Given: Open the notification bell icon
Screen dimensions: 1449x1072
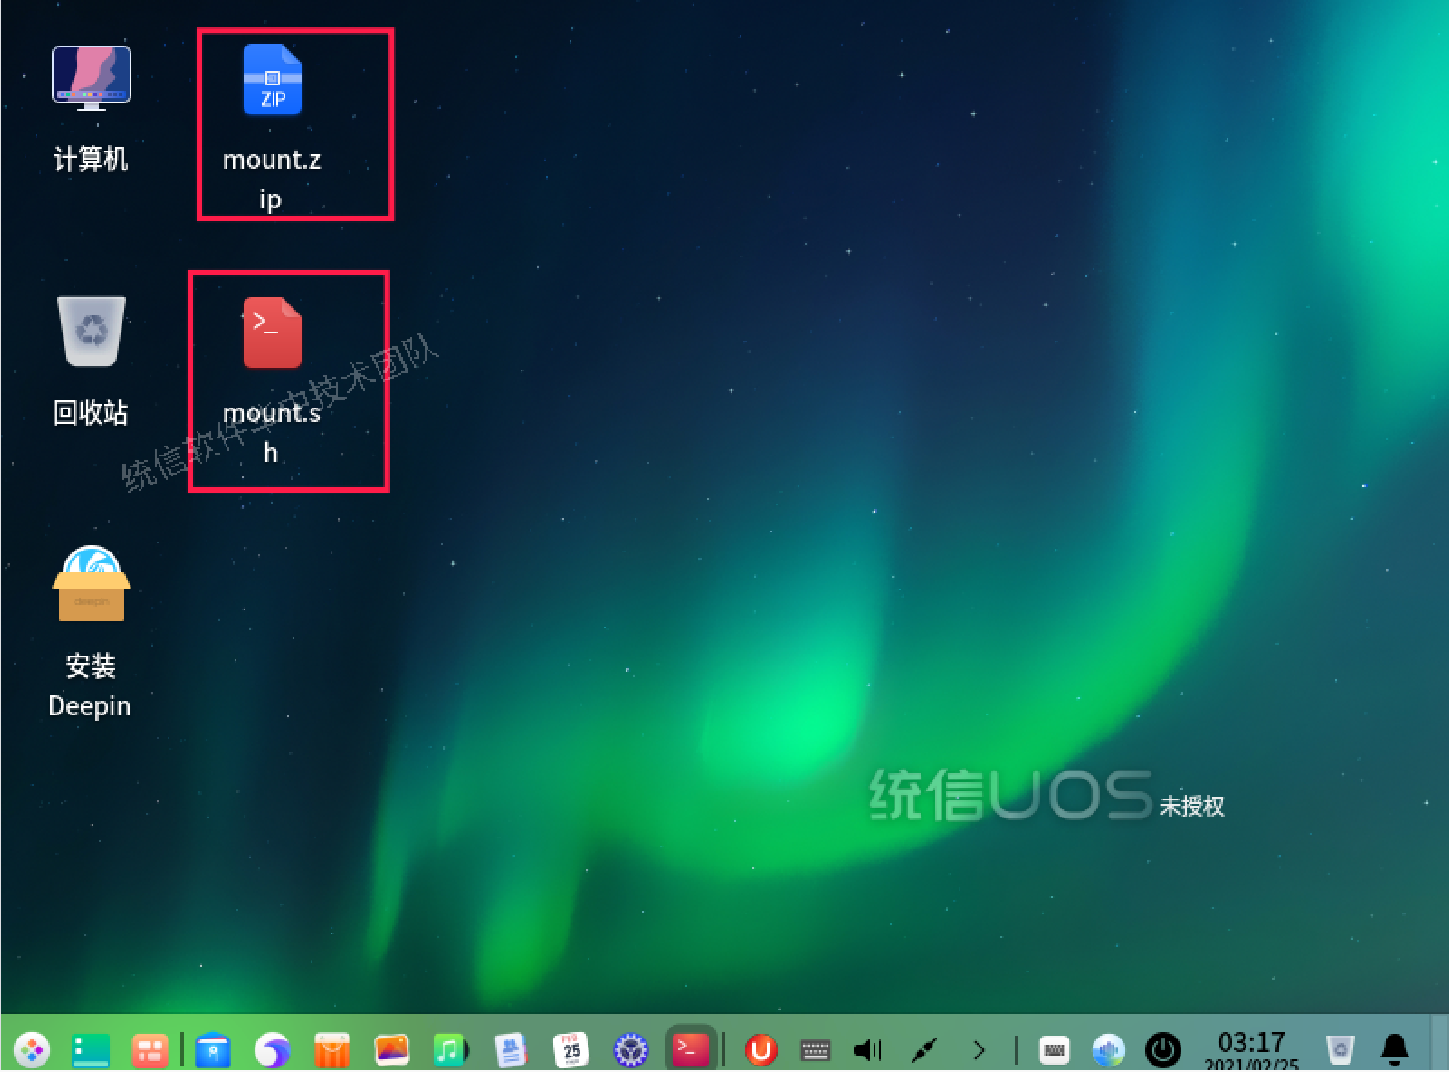Looking at the screenshot, I should (x=1395, y=1050).
